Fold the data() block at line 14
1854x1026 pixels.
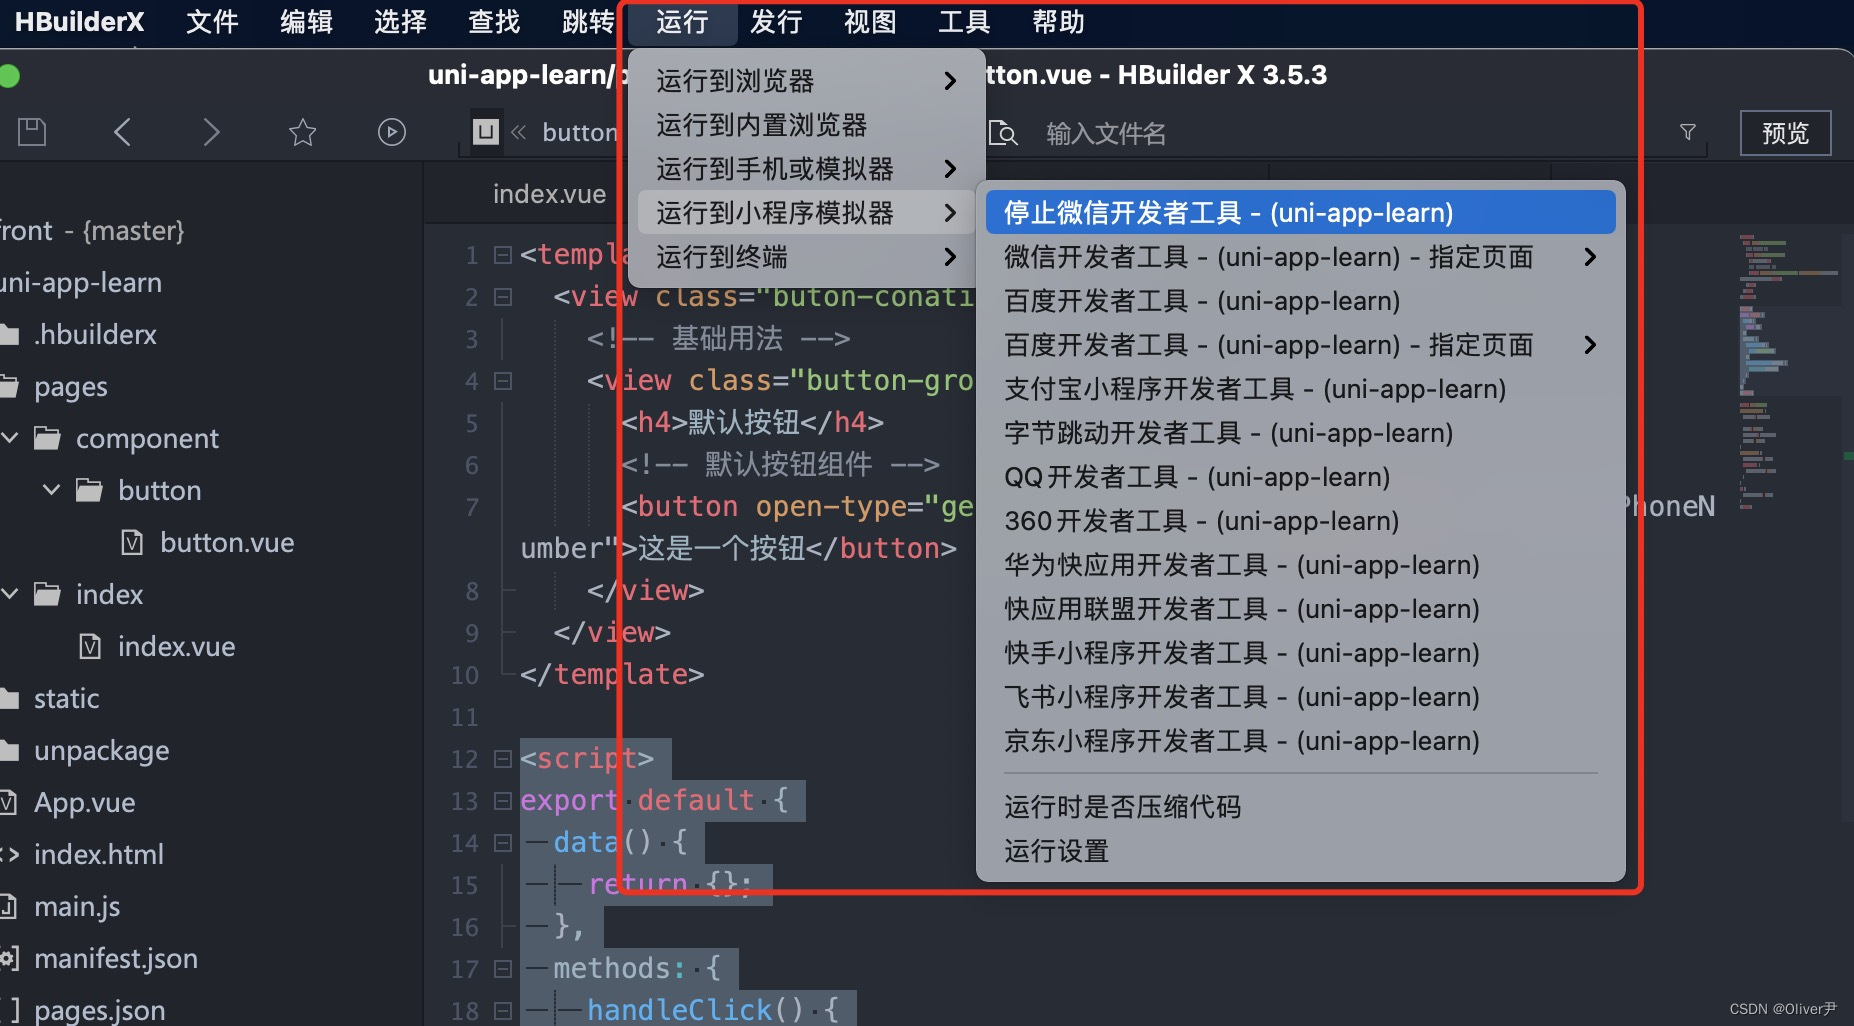point(503,843)
